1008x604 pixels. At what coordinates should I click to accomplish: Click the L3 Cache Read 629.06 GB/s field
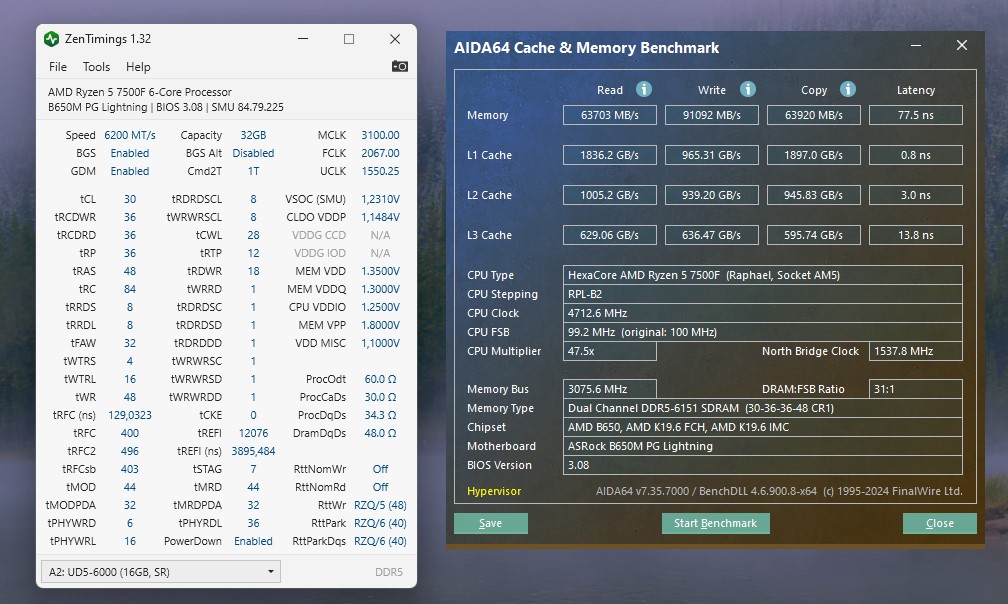pos(609,235)
